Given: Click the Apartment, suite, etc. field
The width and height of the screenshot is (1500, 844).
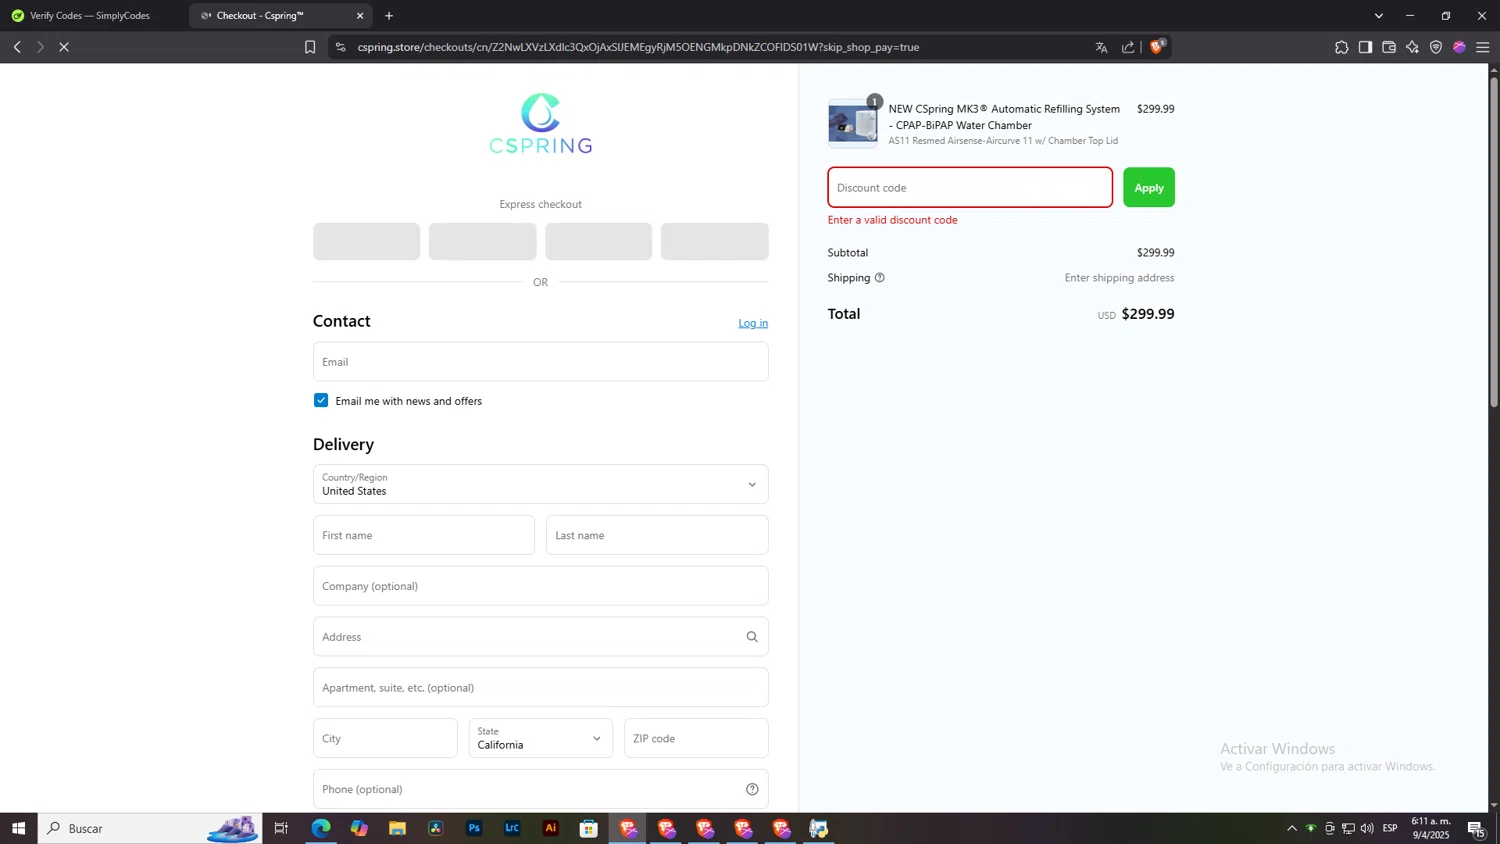Looking at the screenshot, I should [x=541, y=688].
